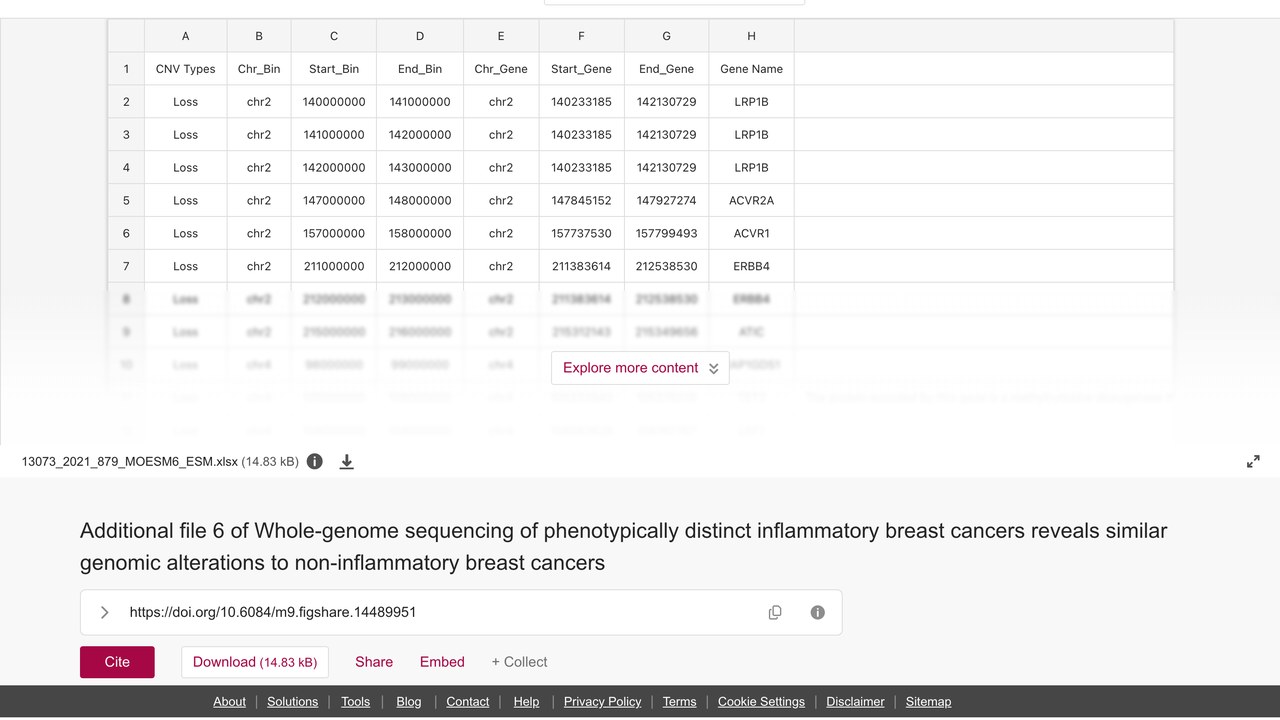Click the ERBB4 cell in row 7

[751, 266]
